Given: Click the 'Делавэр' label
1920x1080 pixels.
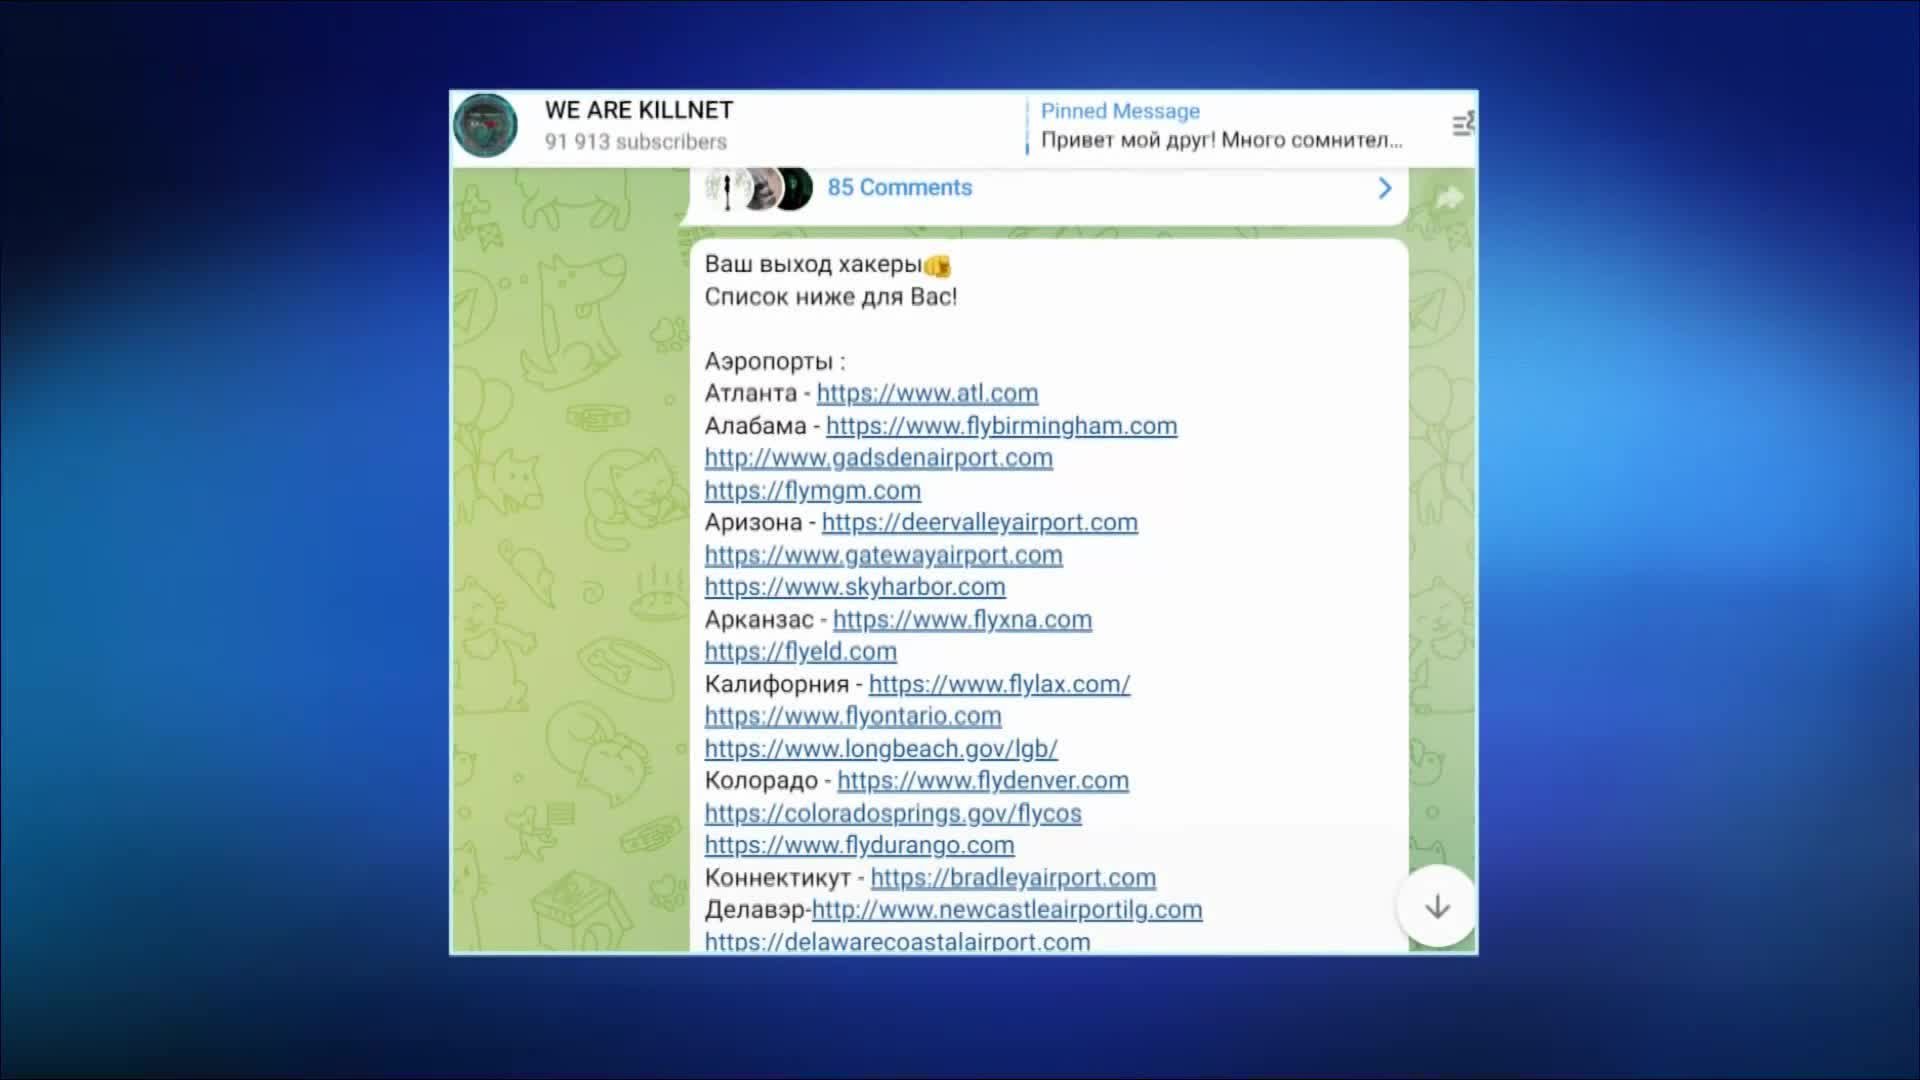Looking at the screenshot, I should tap(755, 910).
